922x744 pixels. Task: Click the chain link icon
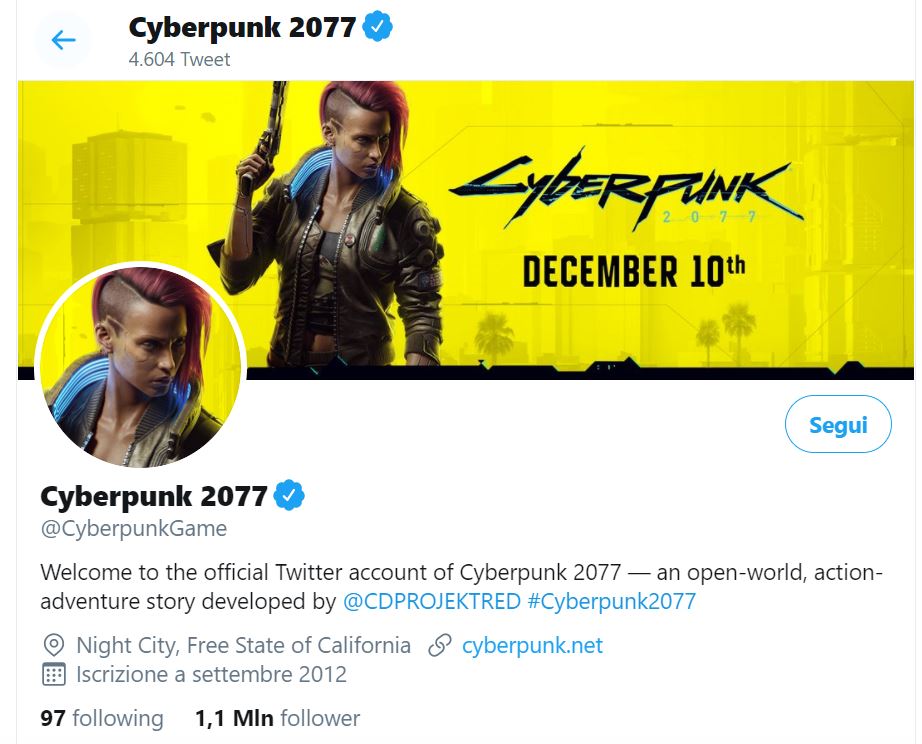point(439,645)
